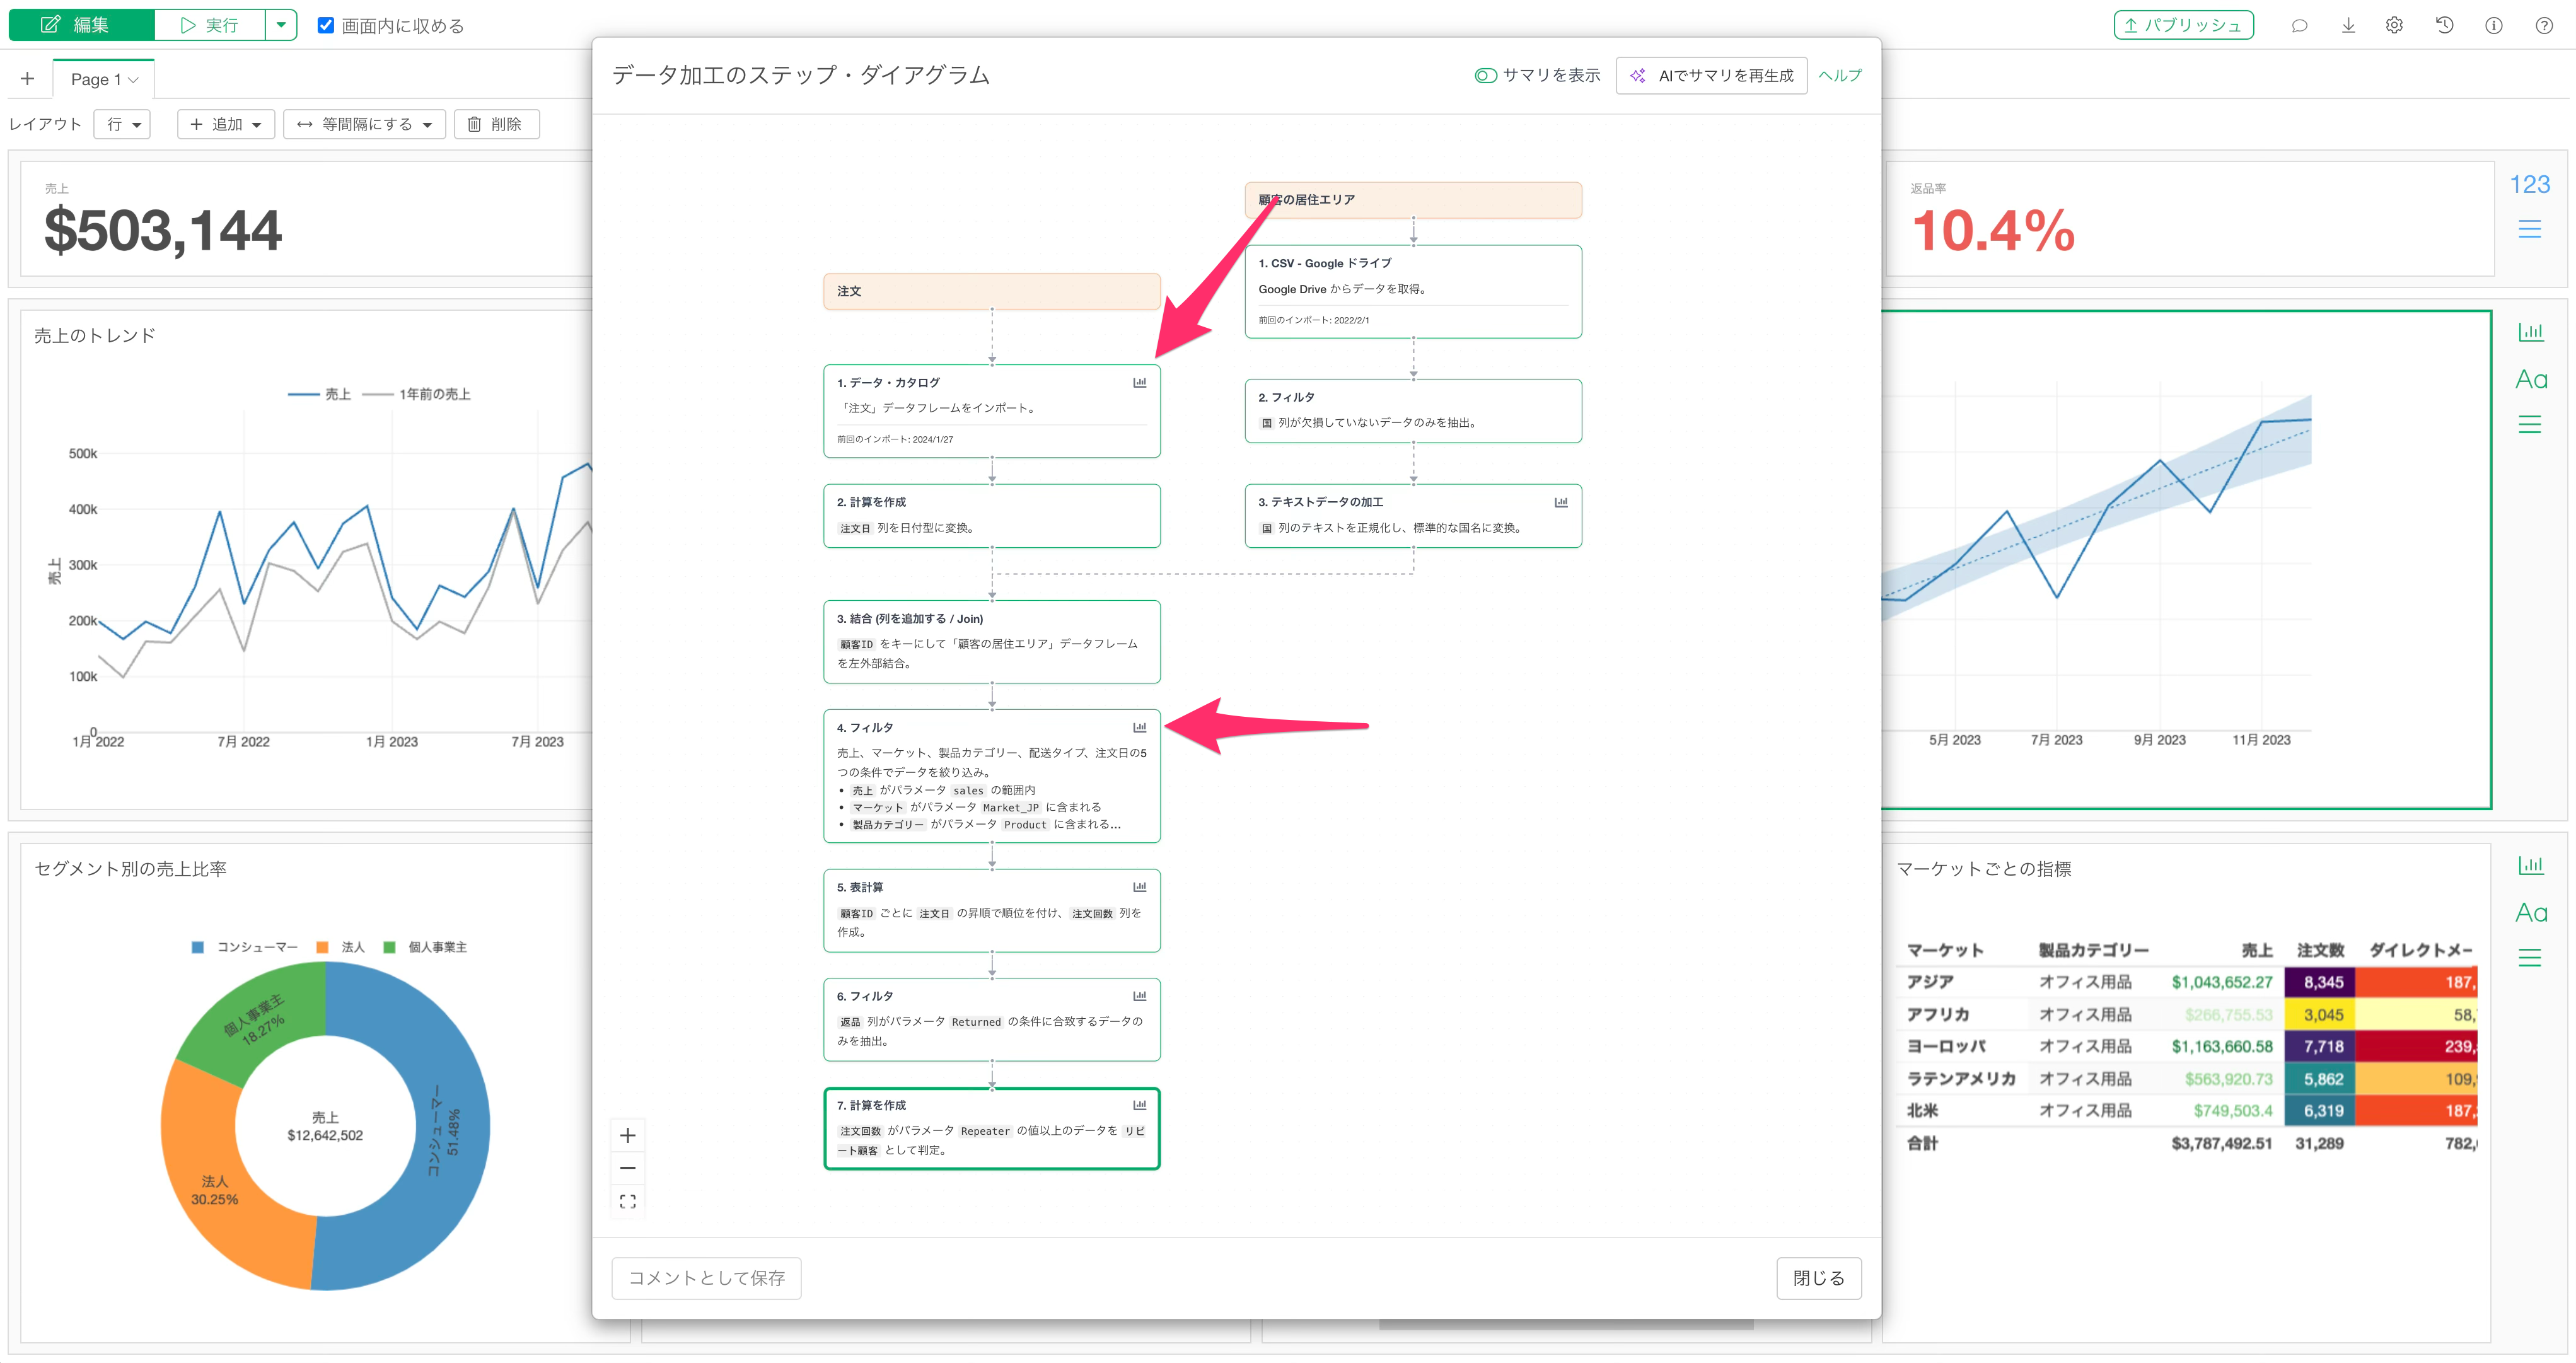Zoom out the diagram with minus button

(x=628, y=1168)
